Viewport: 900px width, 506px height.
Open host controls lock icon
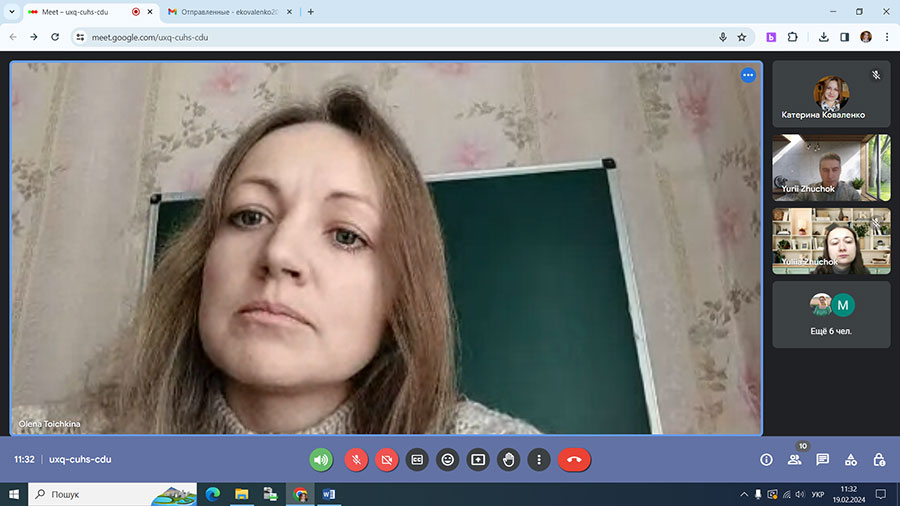(x=879, y=460)
